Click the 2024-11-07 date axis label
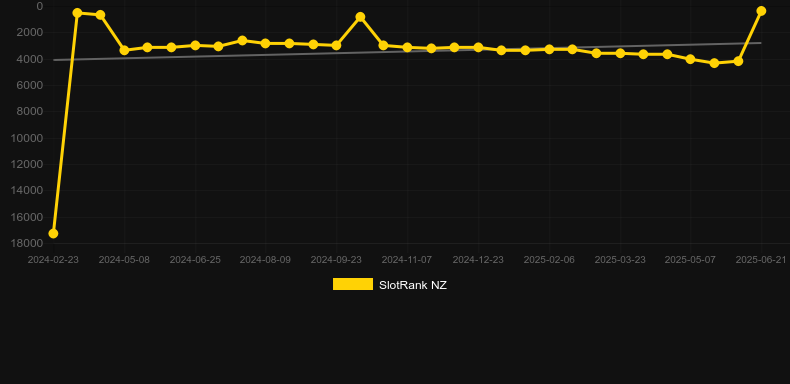Viewport: 790px width, 384px height. tap(407, 260)
